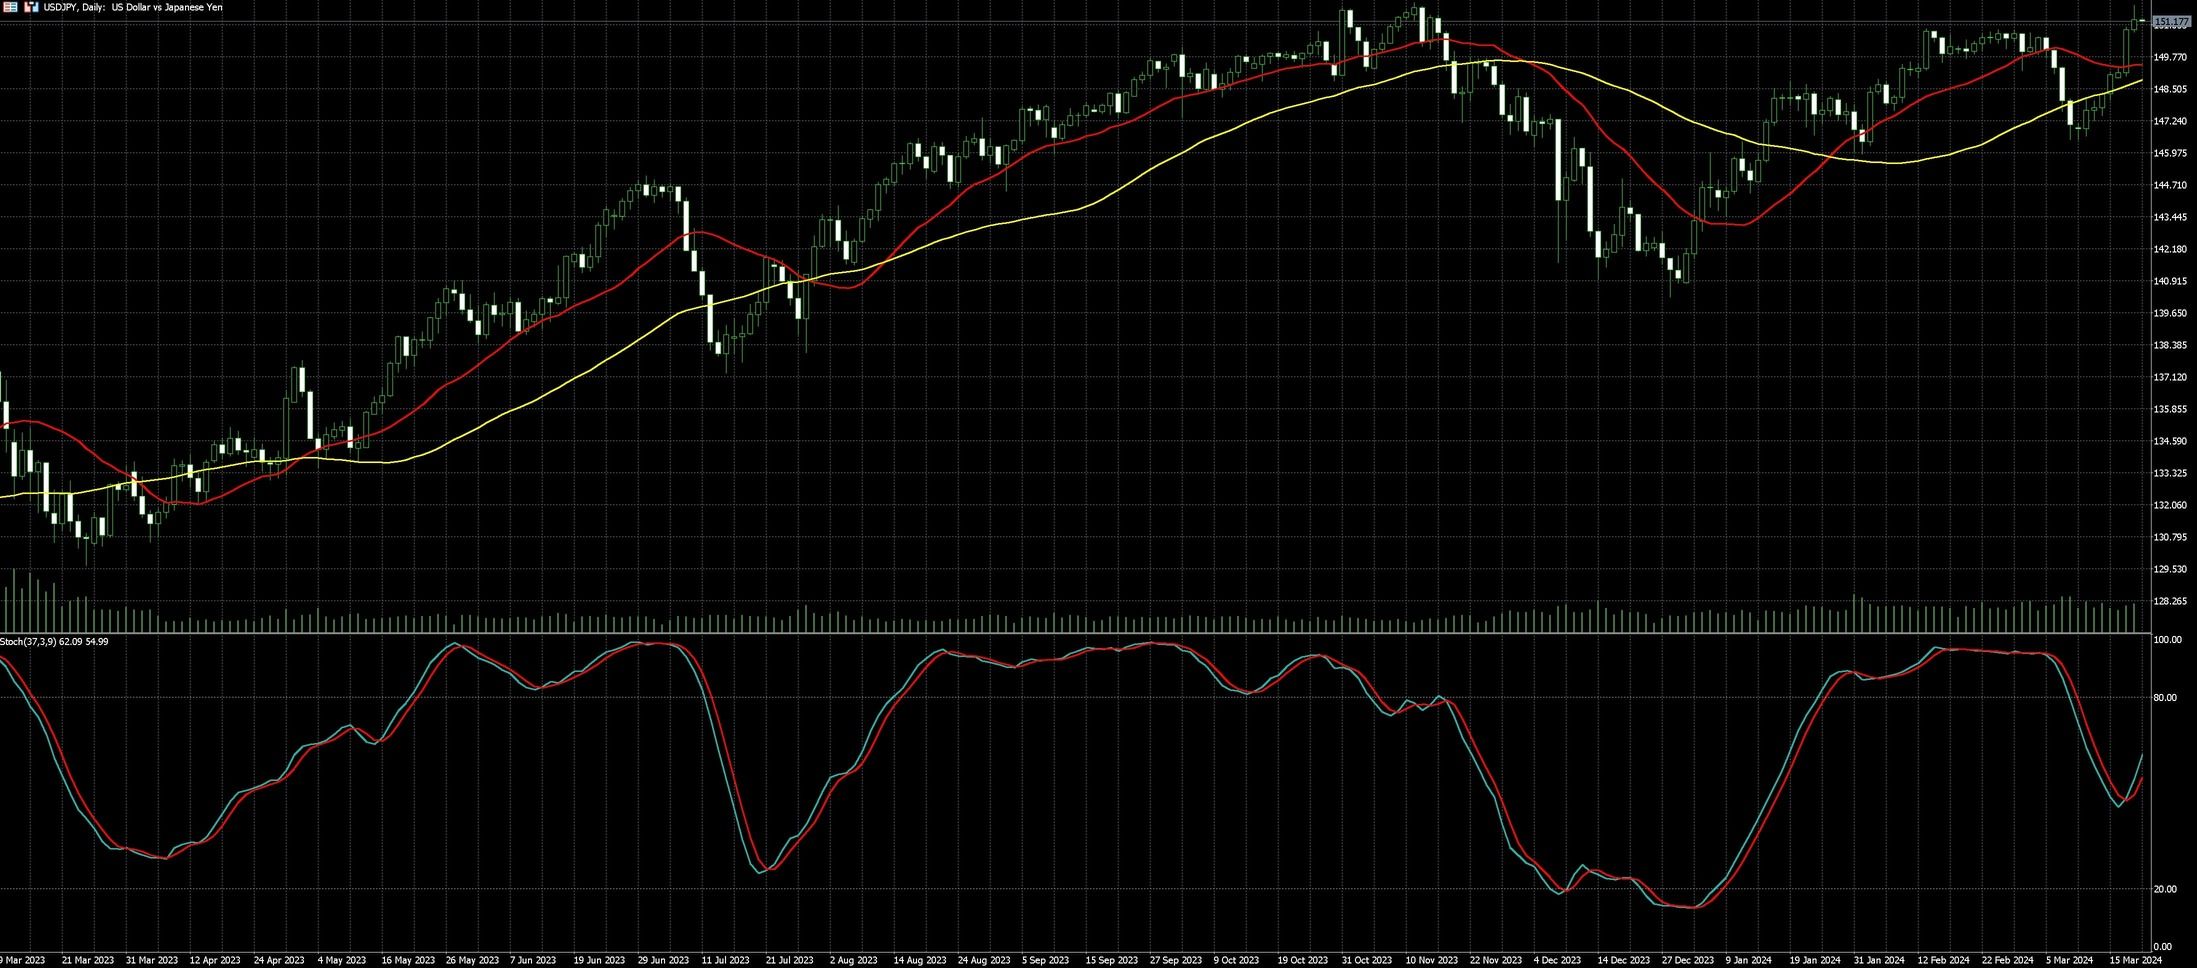The width and height of the screenshot is (2197, 968).
Task: Click the 149.770 price scale label
Action: (2170, 57)
